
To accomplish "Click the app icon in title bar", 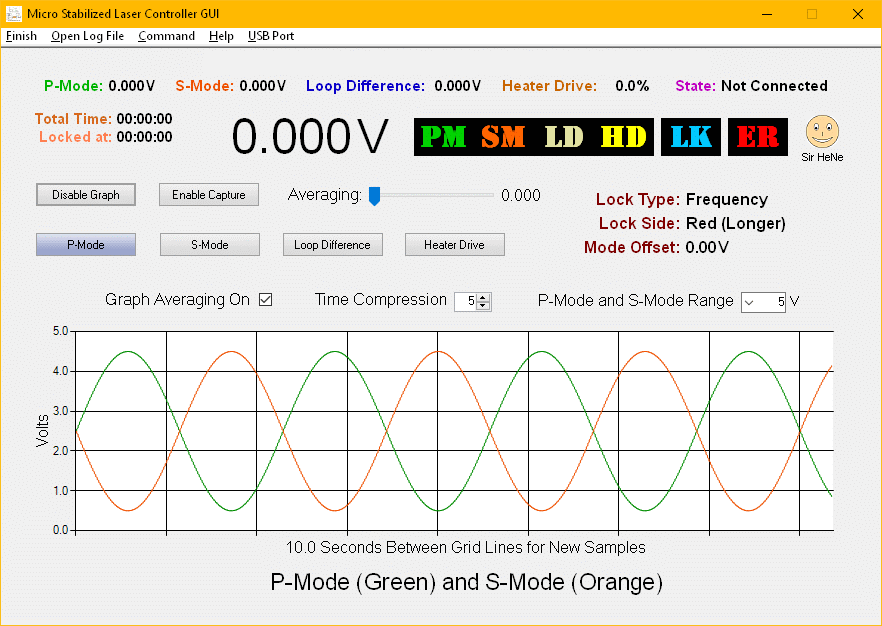I will (14, 14).
